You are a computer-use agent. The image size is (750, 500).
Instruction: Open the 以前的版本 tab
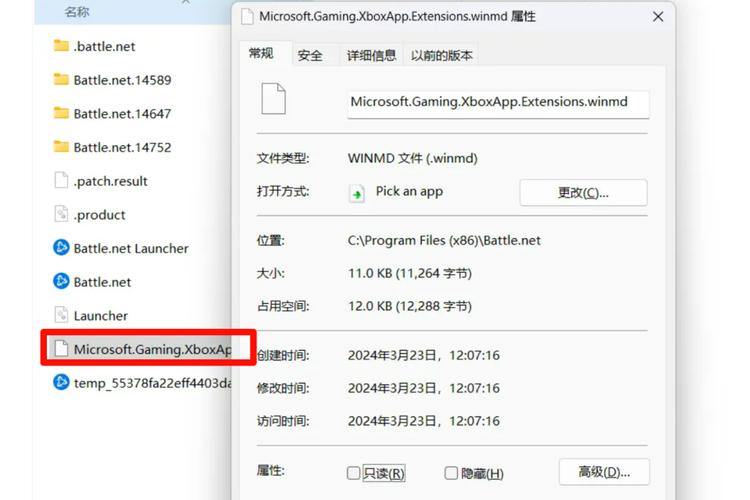tap(441, 56)
